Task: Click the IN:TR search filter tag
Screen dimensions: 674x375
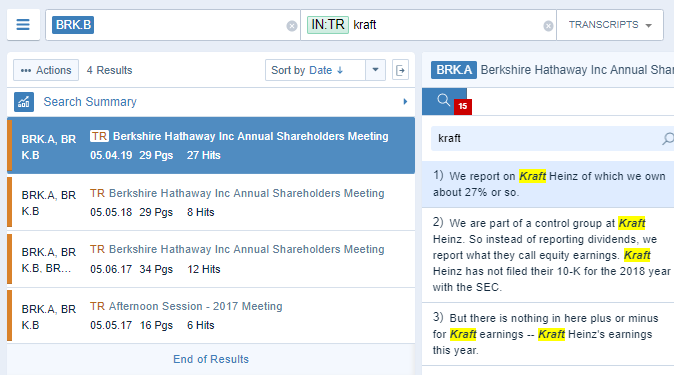Action: click(x=328, y=25)
